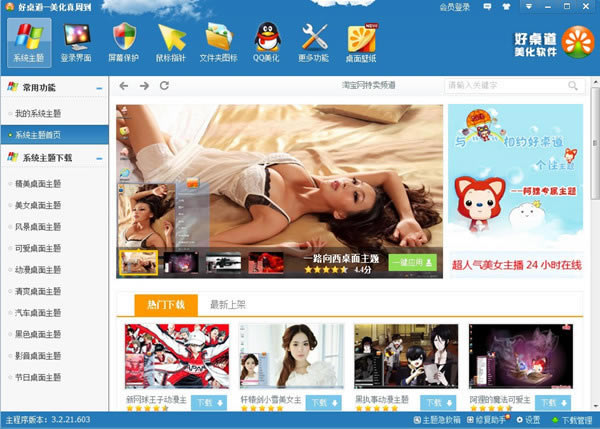Open the 阿狸的魔法 theme preview image
This screenshot has width=600, height=429.
click(x=521, y=356)
